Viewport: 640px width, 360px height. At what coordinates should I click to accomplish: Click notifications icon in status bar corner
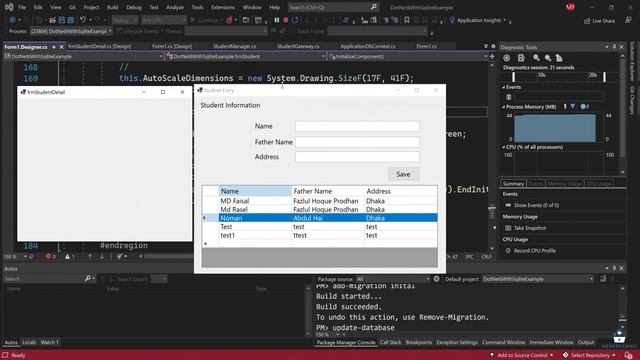tap(629, 356)
